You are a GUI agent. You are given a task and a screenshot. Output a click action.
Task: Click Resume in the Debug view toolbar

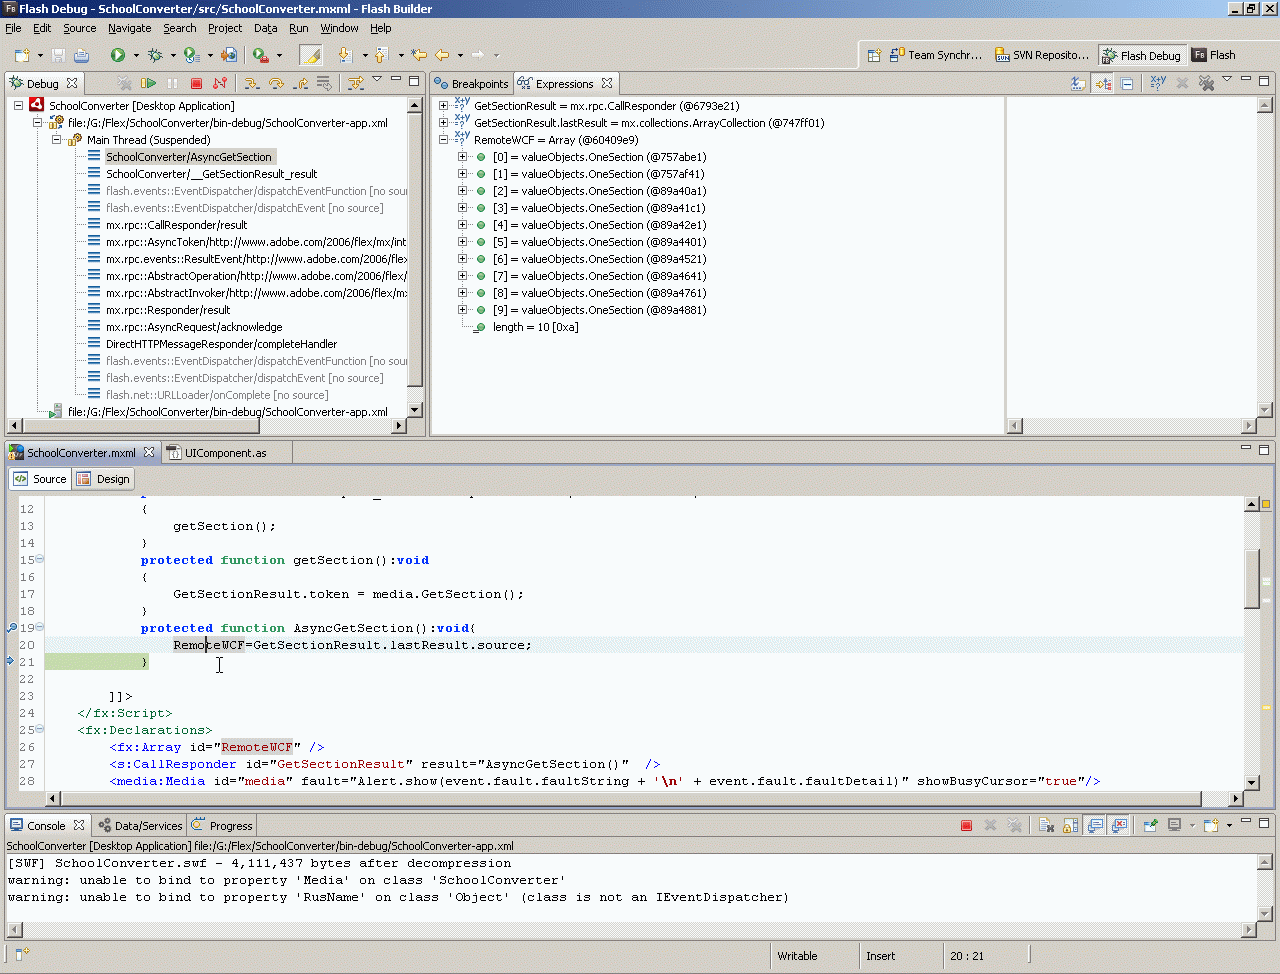tap(148, 84)
